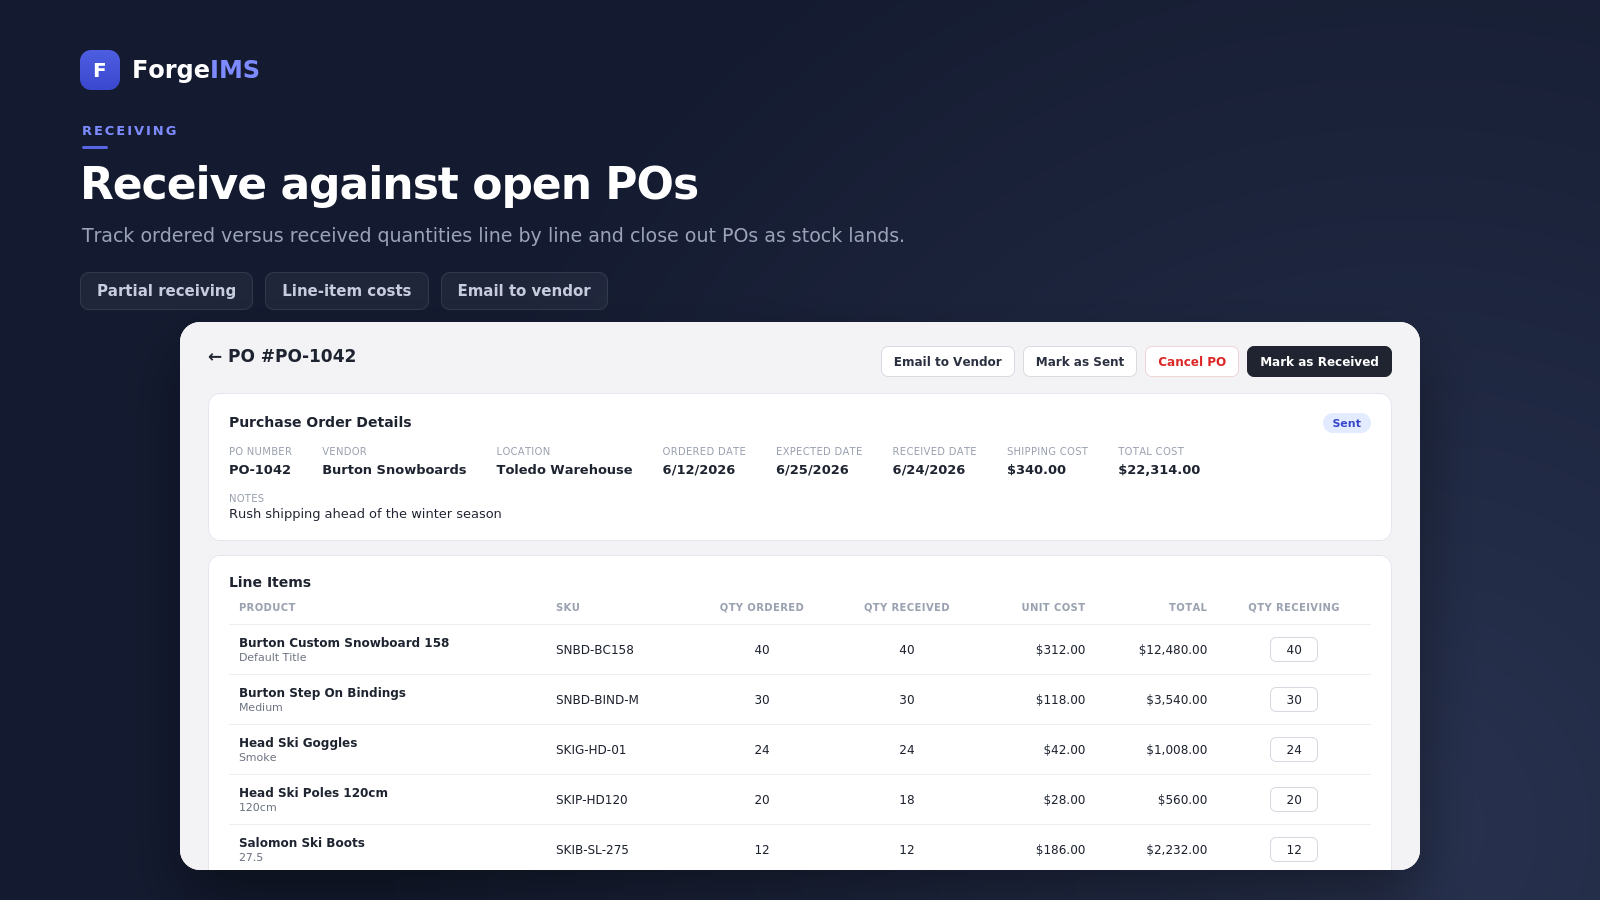Edit receiving quantity for Burton Custom Snowboard
This screenshot has height=900, width=1600.
[1294, 650]
